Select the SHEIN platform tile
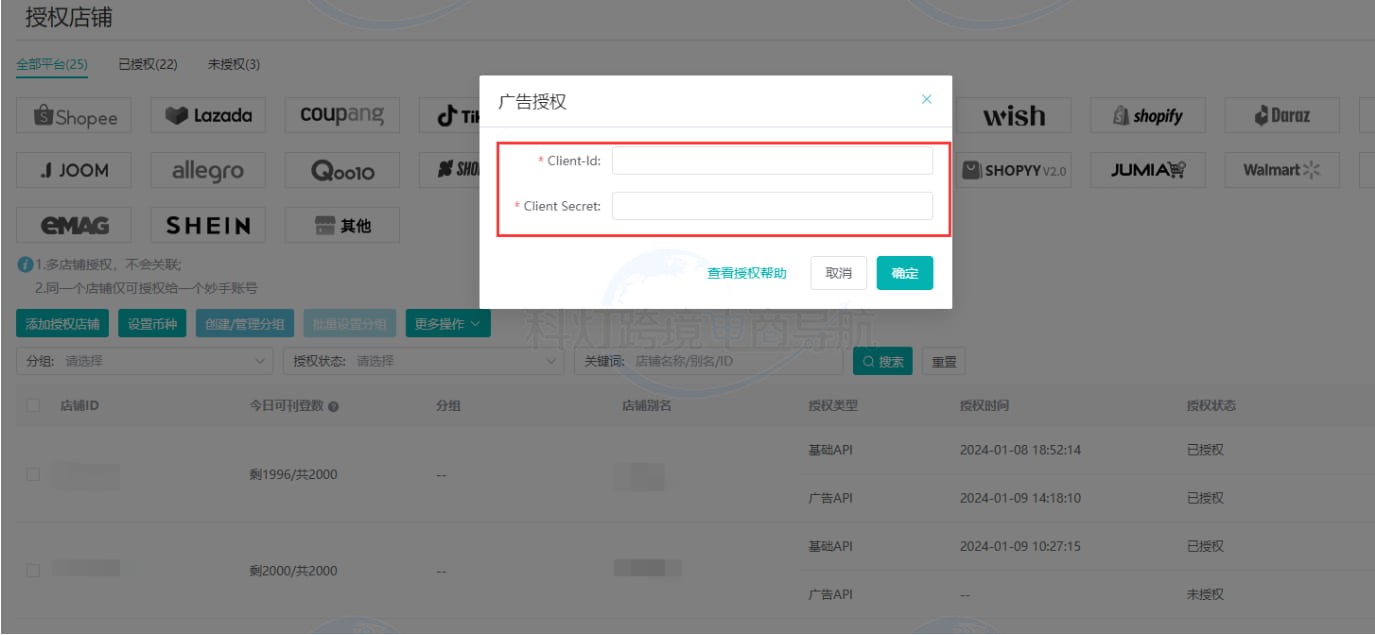This screenshot has width=1375, height=635. point(208,225)
